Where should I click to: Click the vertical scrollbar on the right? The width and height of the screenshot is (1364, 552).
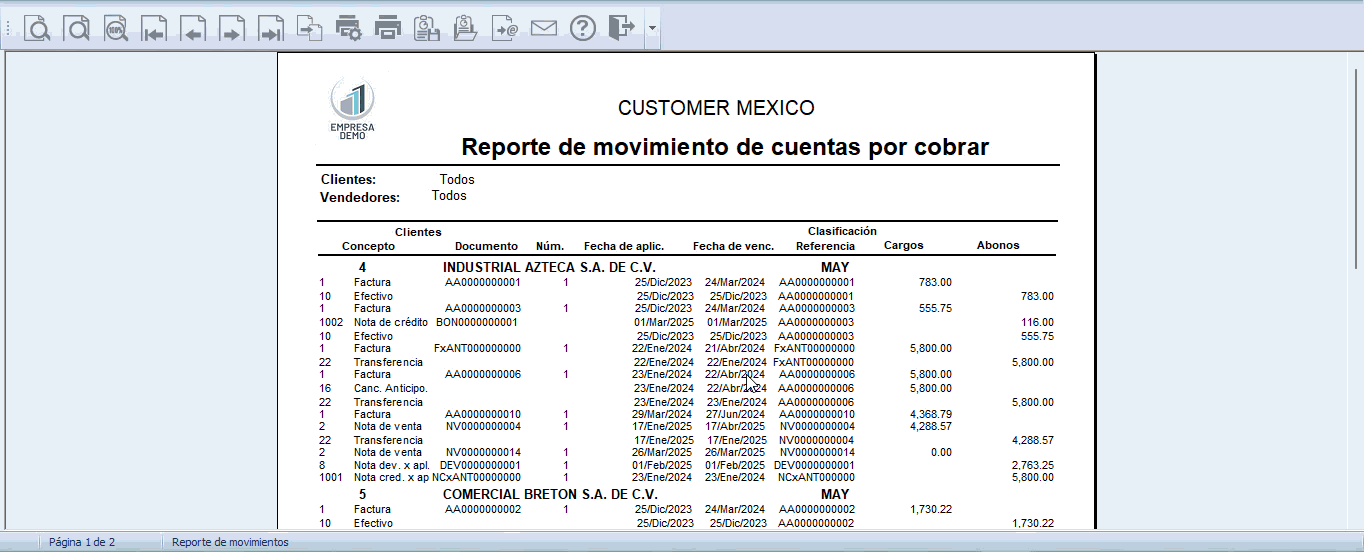[x=1355, y=288]
